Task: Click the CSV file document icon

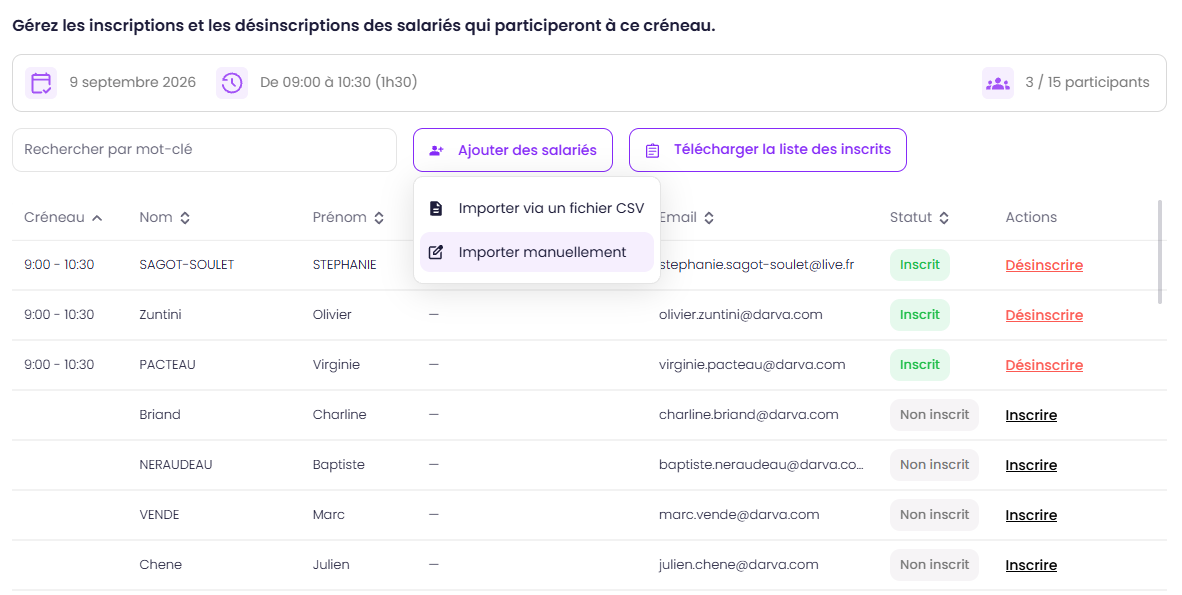Action: point(436,208)
